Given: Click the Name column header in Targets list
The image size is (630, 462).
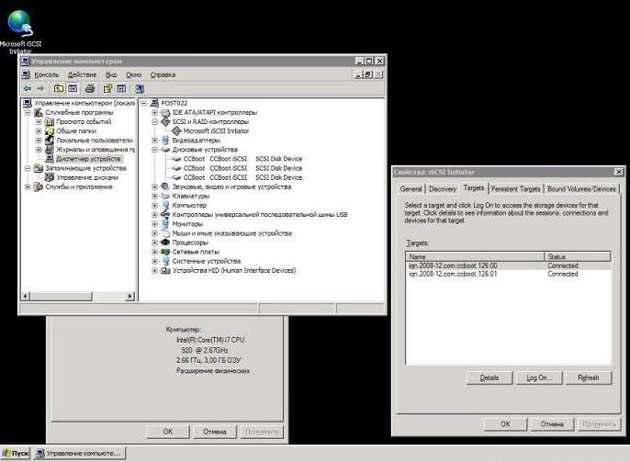Looking at the screenshot, I should tap(475, 256).
